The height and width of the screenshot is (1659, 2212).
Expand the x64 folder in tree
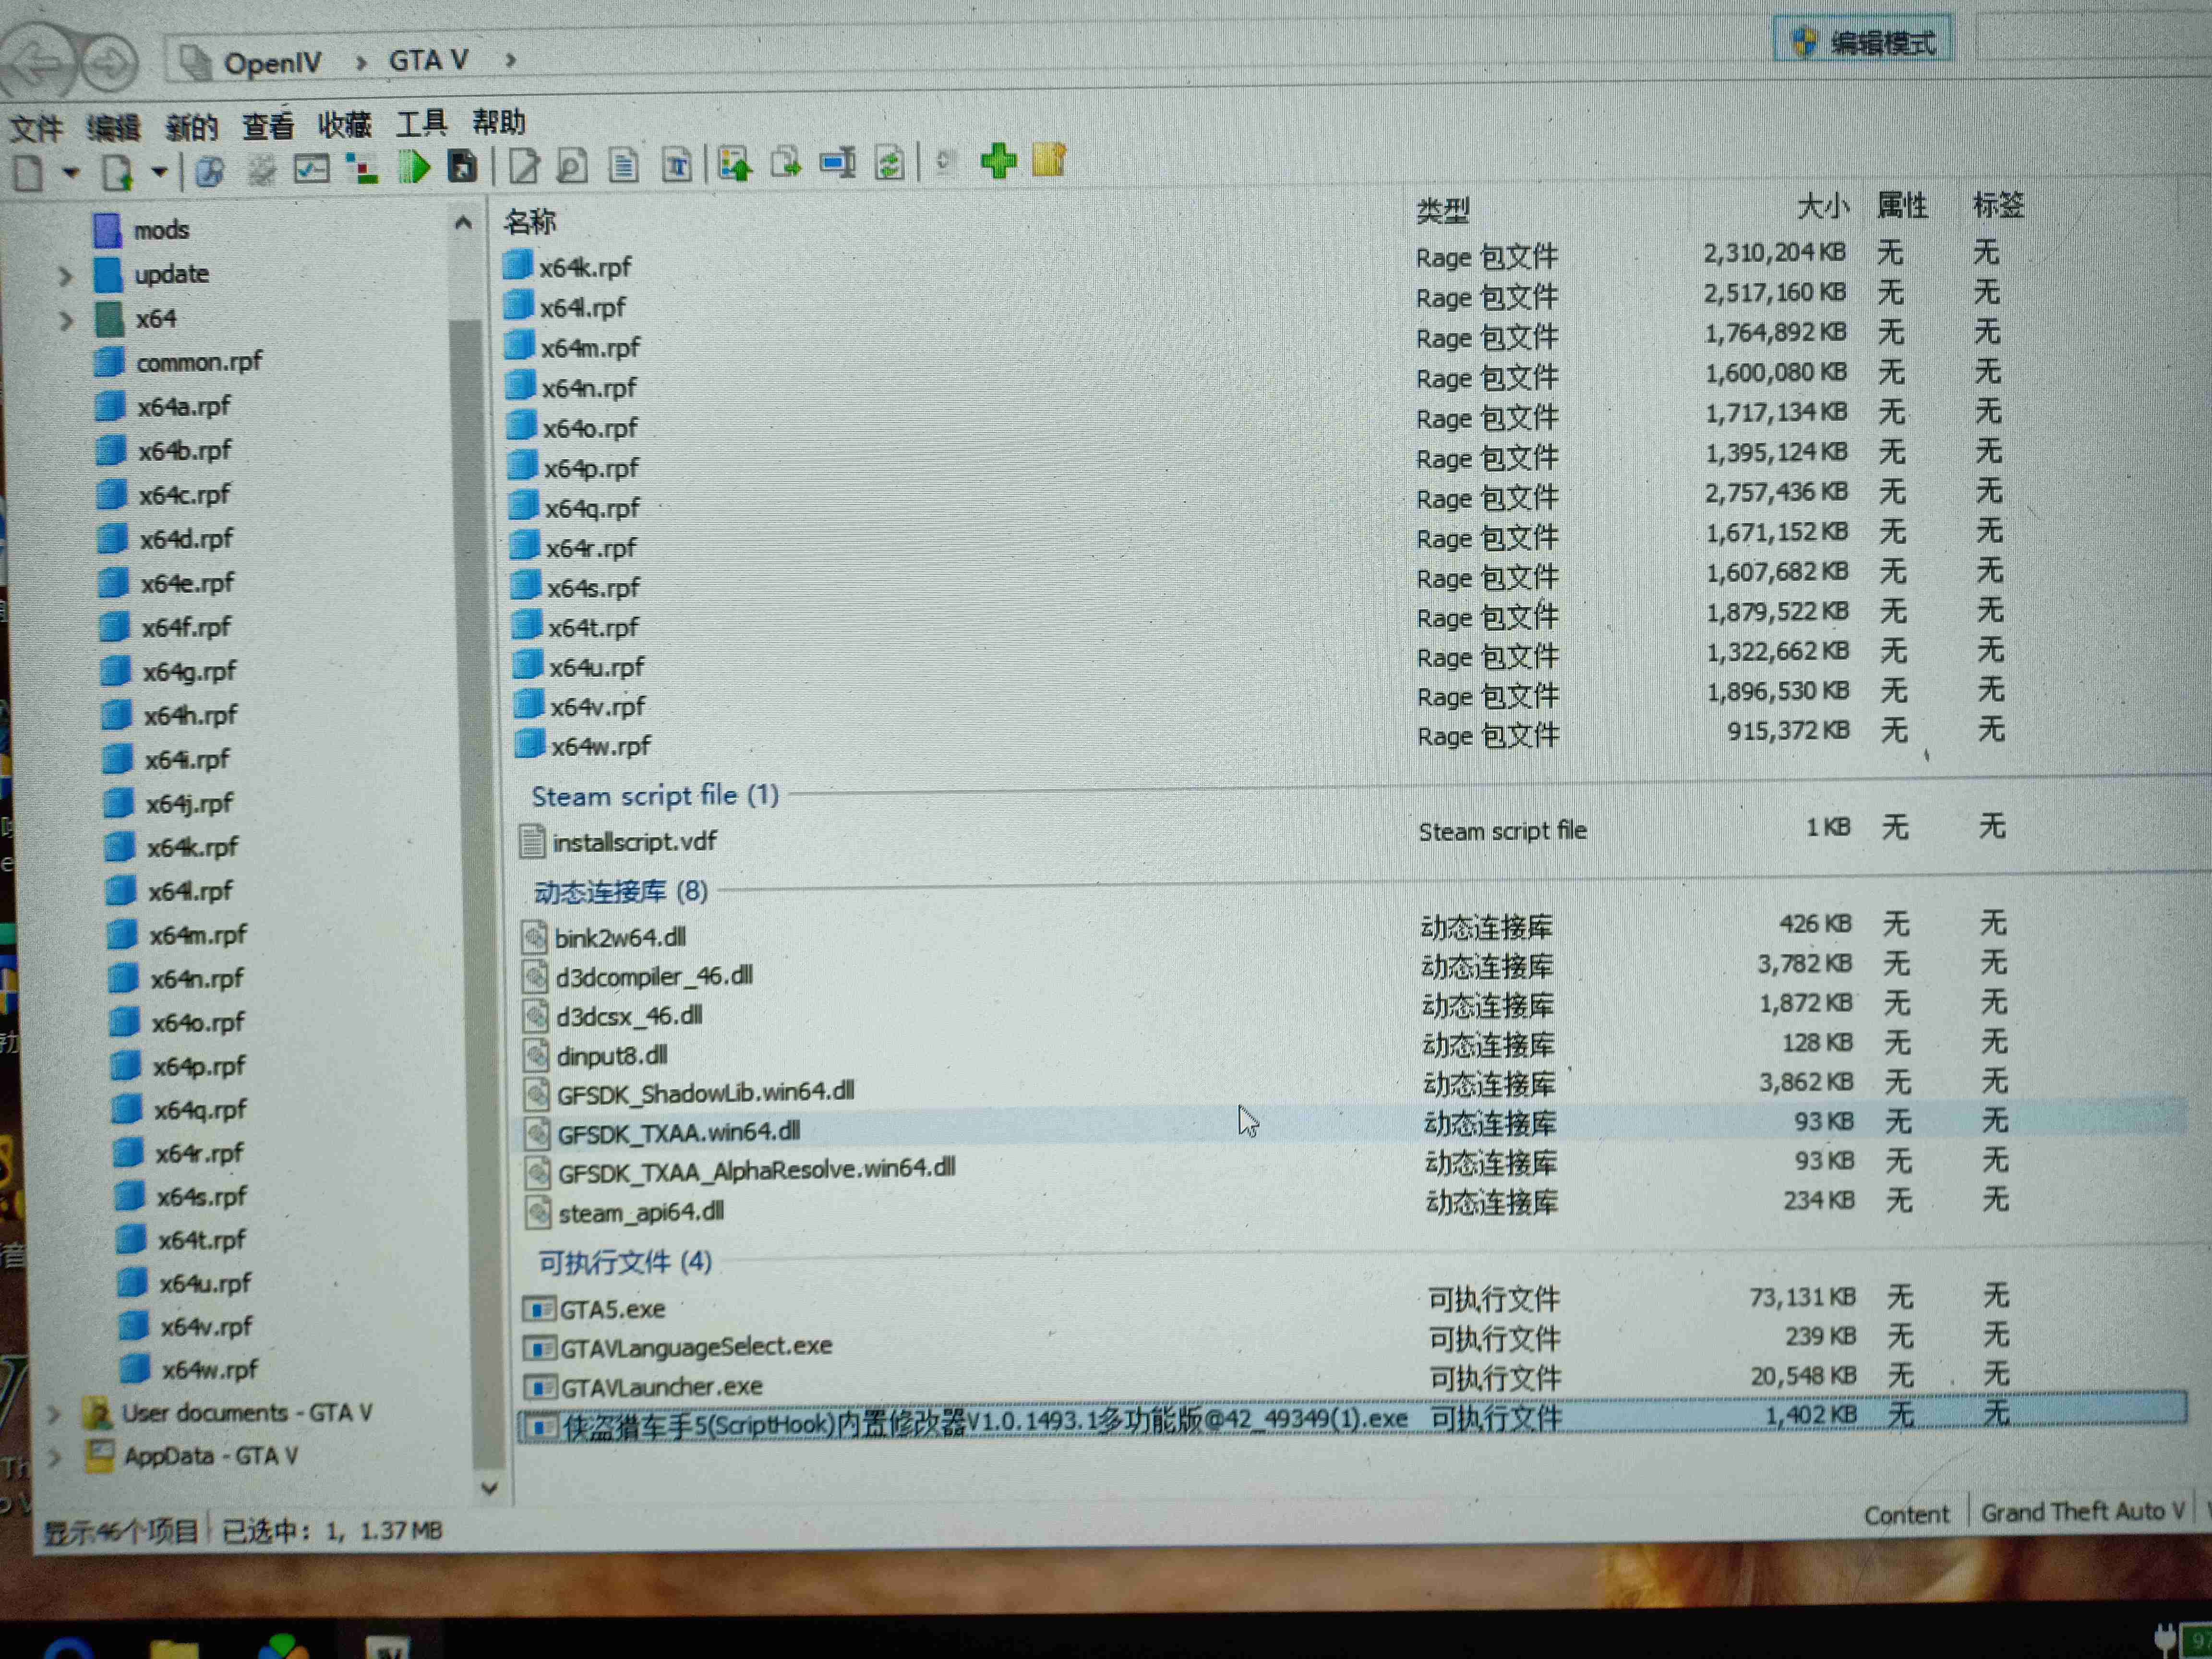coord(67,320)
